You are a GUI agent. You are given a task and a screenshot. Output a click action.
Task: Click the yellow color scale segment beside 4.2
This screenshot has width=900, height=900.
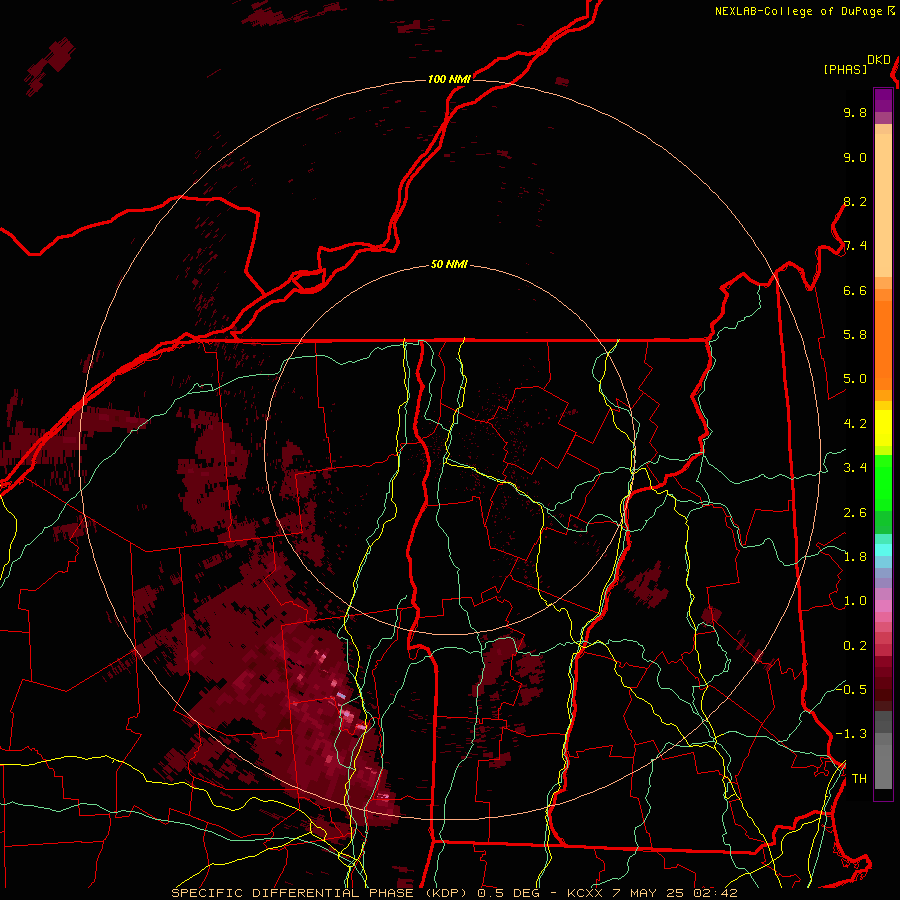tap(883, 428)
